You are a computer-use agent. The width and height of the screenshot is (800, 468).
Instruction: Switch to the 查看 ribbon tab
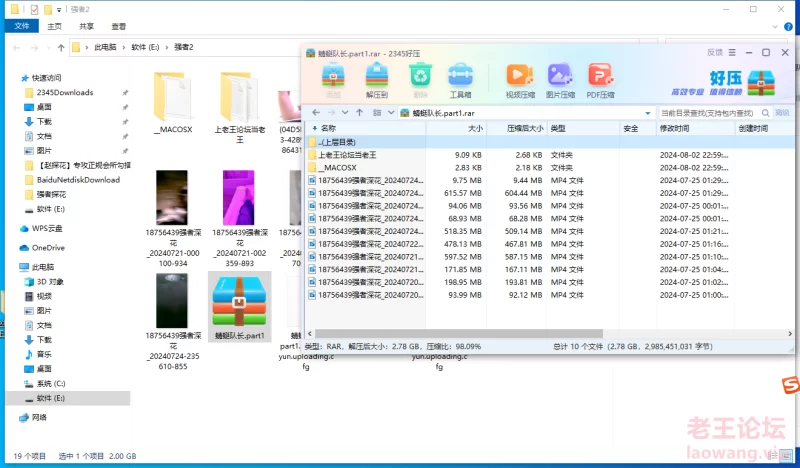point(118,26)
